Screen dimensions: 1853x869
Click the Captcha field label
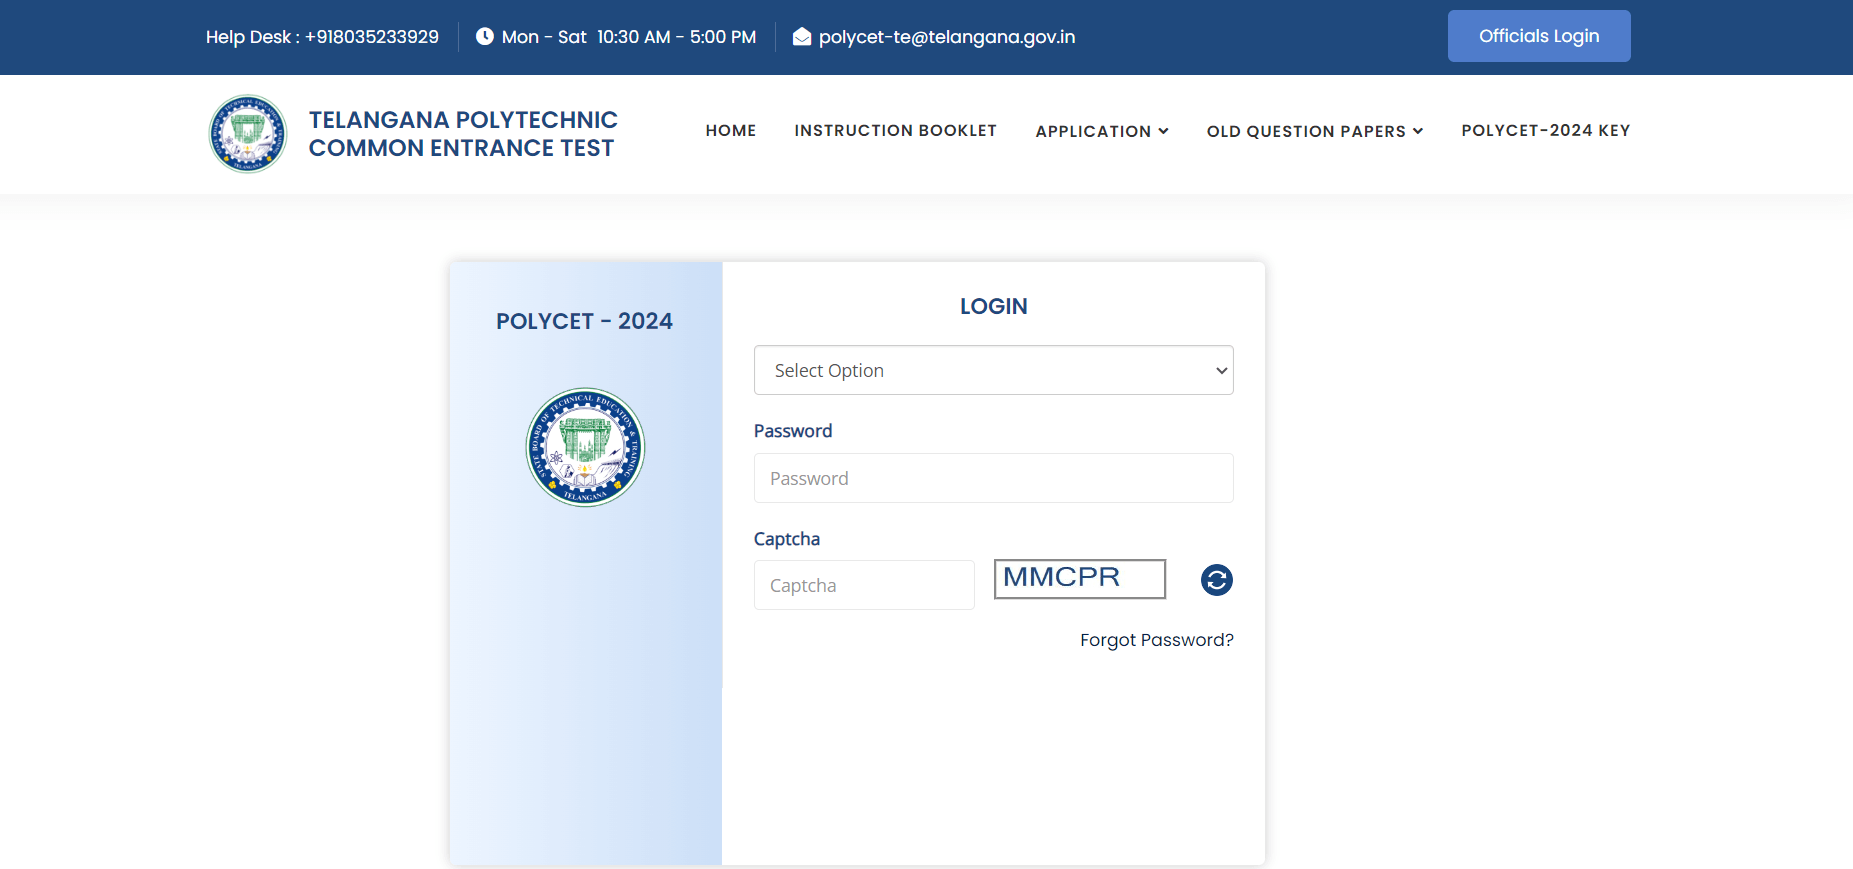(787, 539)
